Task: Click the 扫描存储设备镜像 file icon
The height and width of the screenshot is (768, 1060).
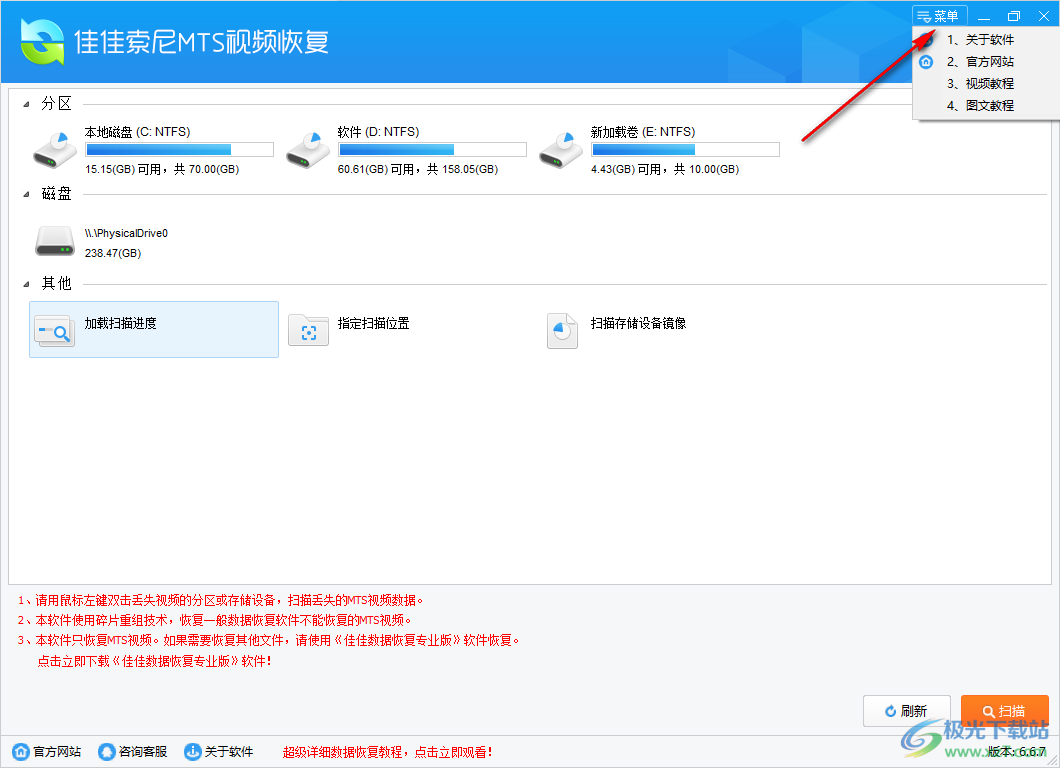Action: coord(562,331)
